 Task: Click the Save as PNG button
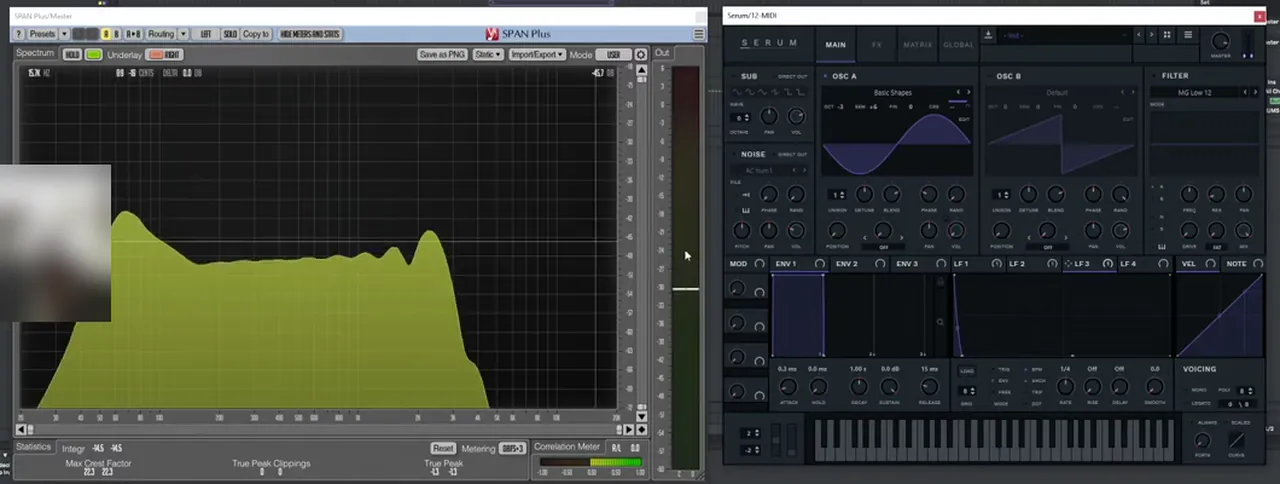pos(442,54)
